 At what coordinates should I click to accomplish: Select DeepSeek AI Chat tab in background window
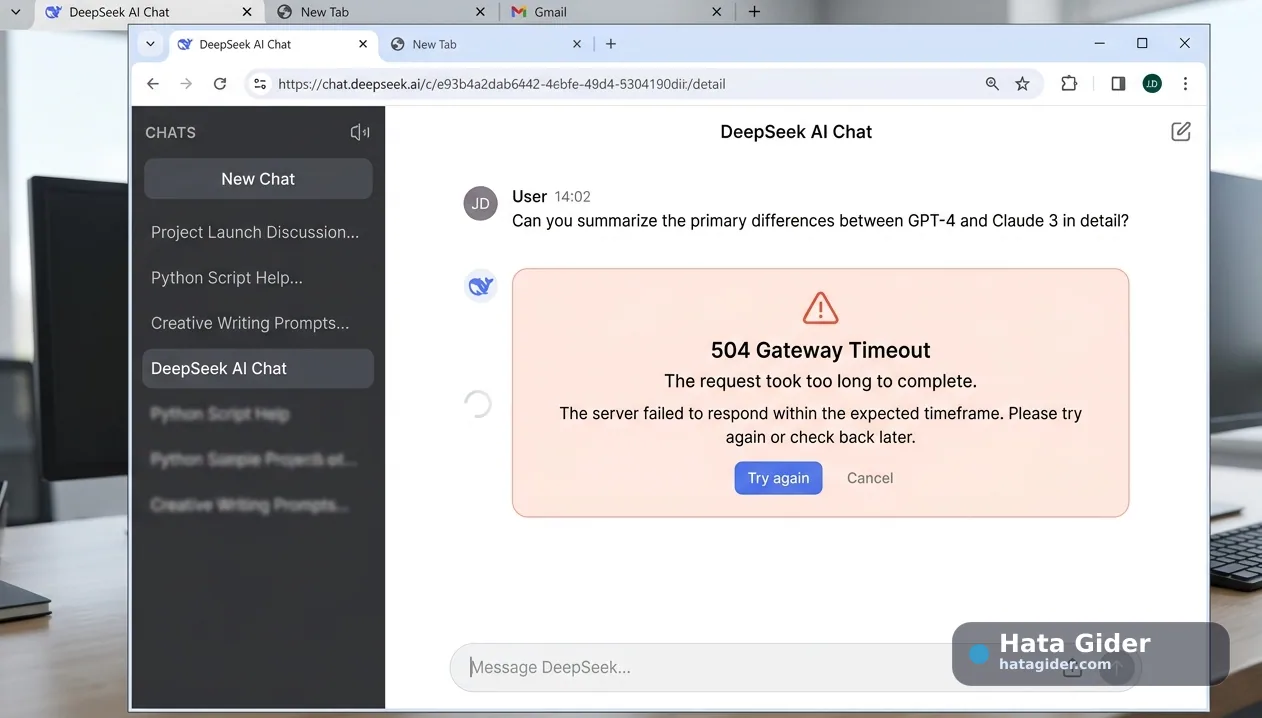point(148,12)
